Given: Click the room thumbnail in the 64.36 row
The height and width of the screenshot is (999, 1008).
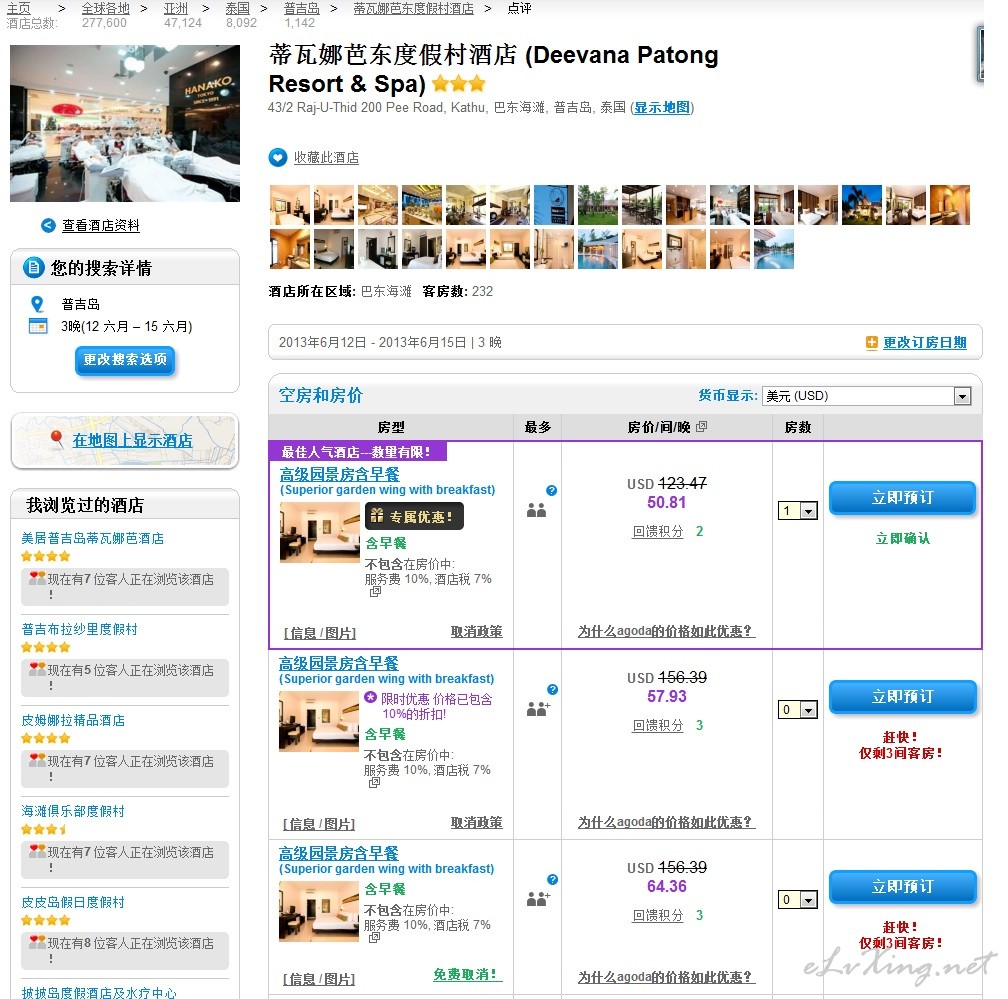Looking at the screenshot, I should point(319,912).
